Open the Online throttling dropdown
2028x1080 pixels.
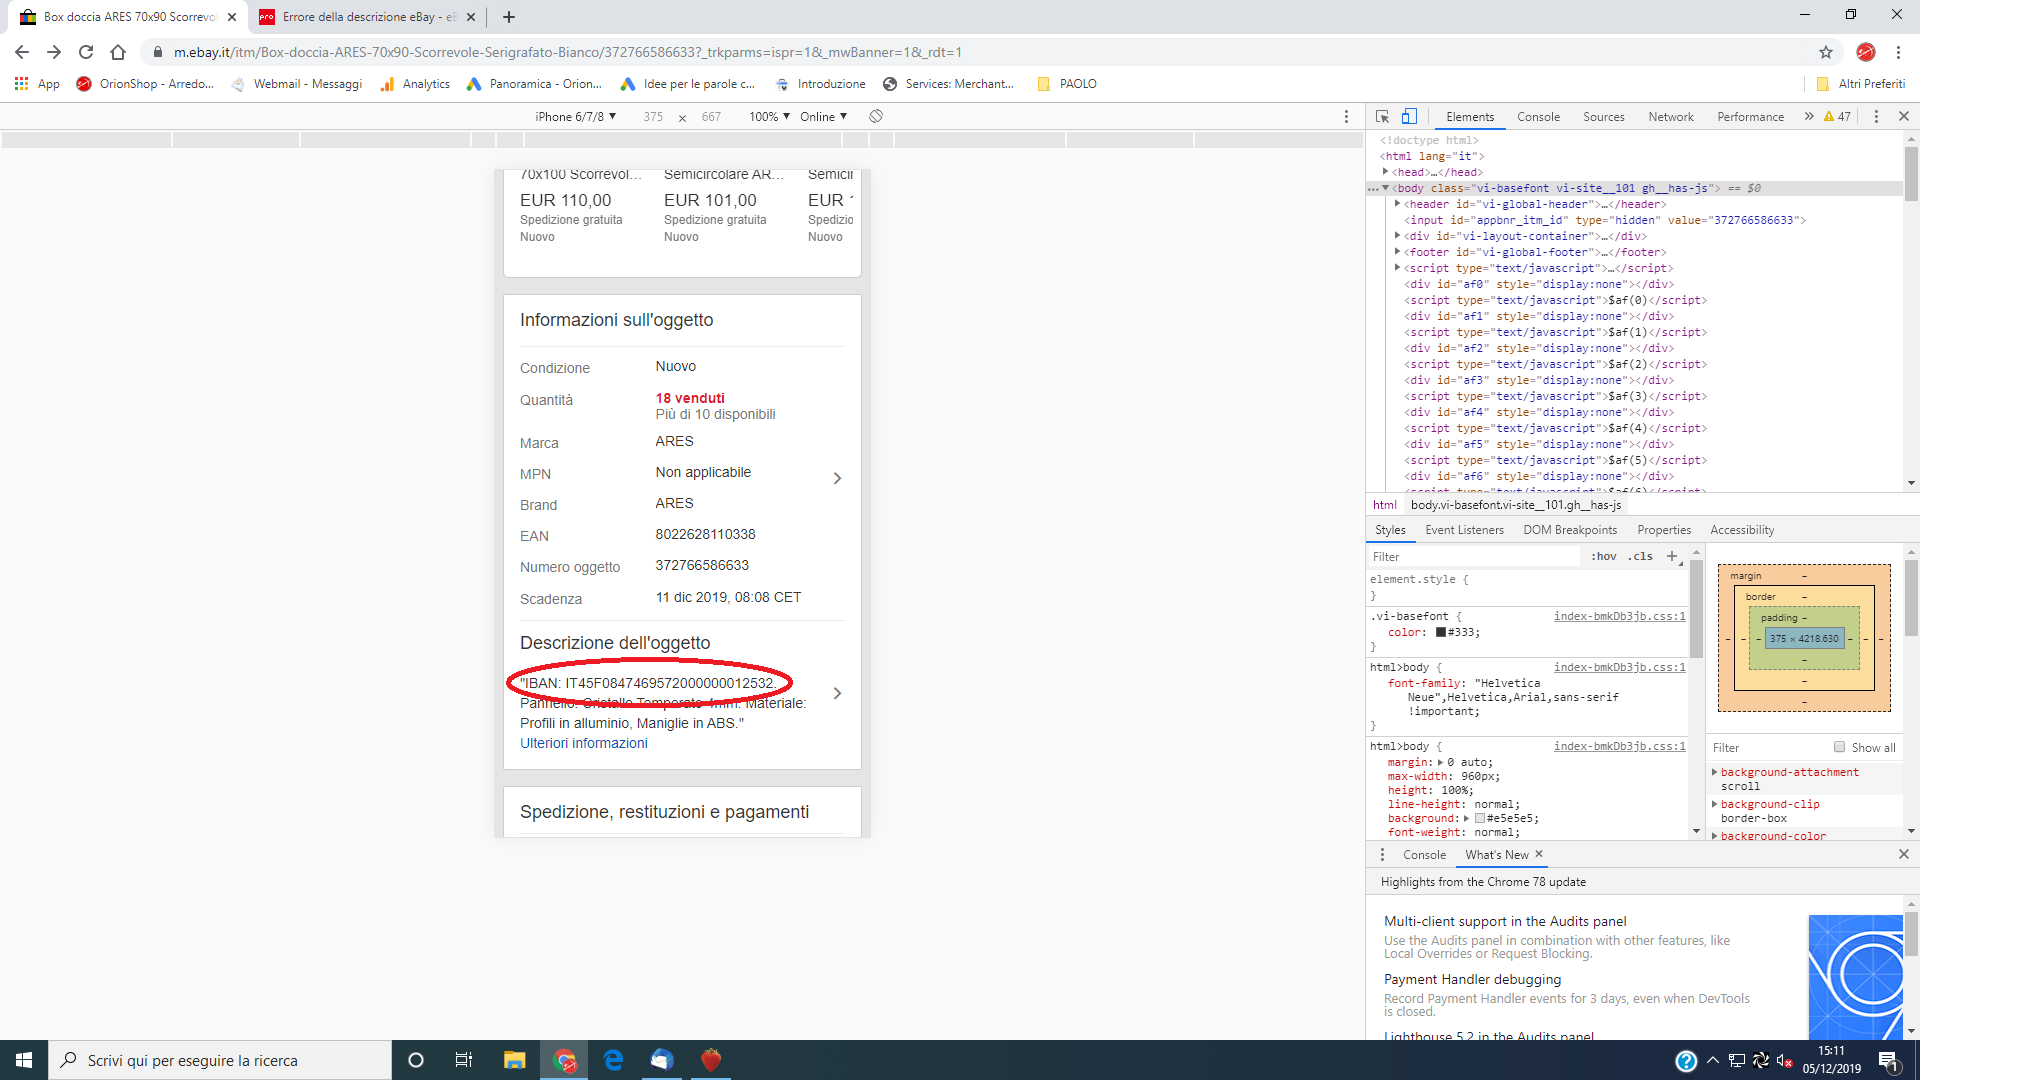[x=823, y=117]
